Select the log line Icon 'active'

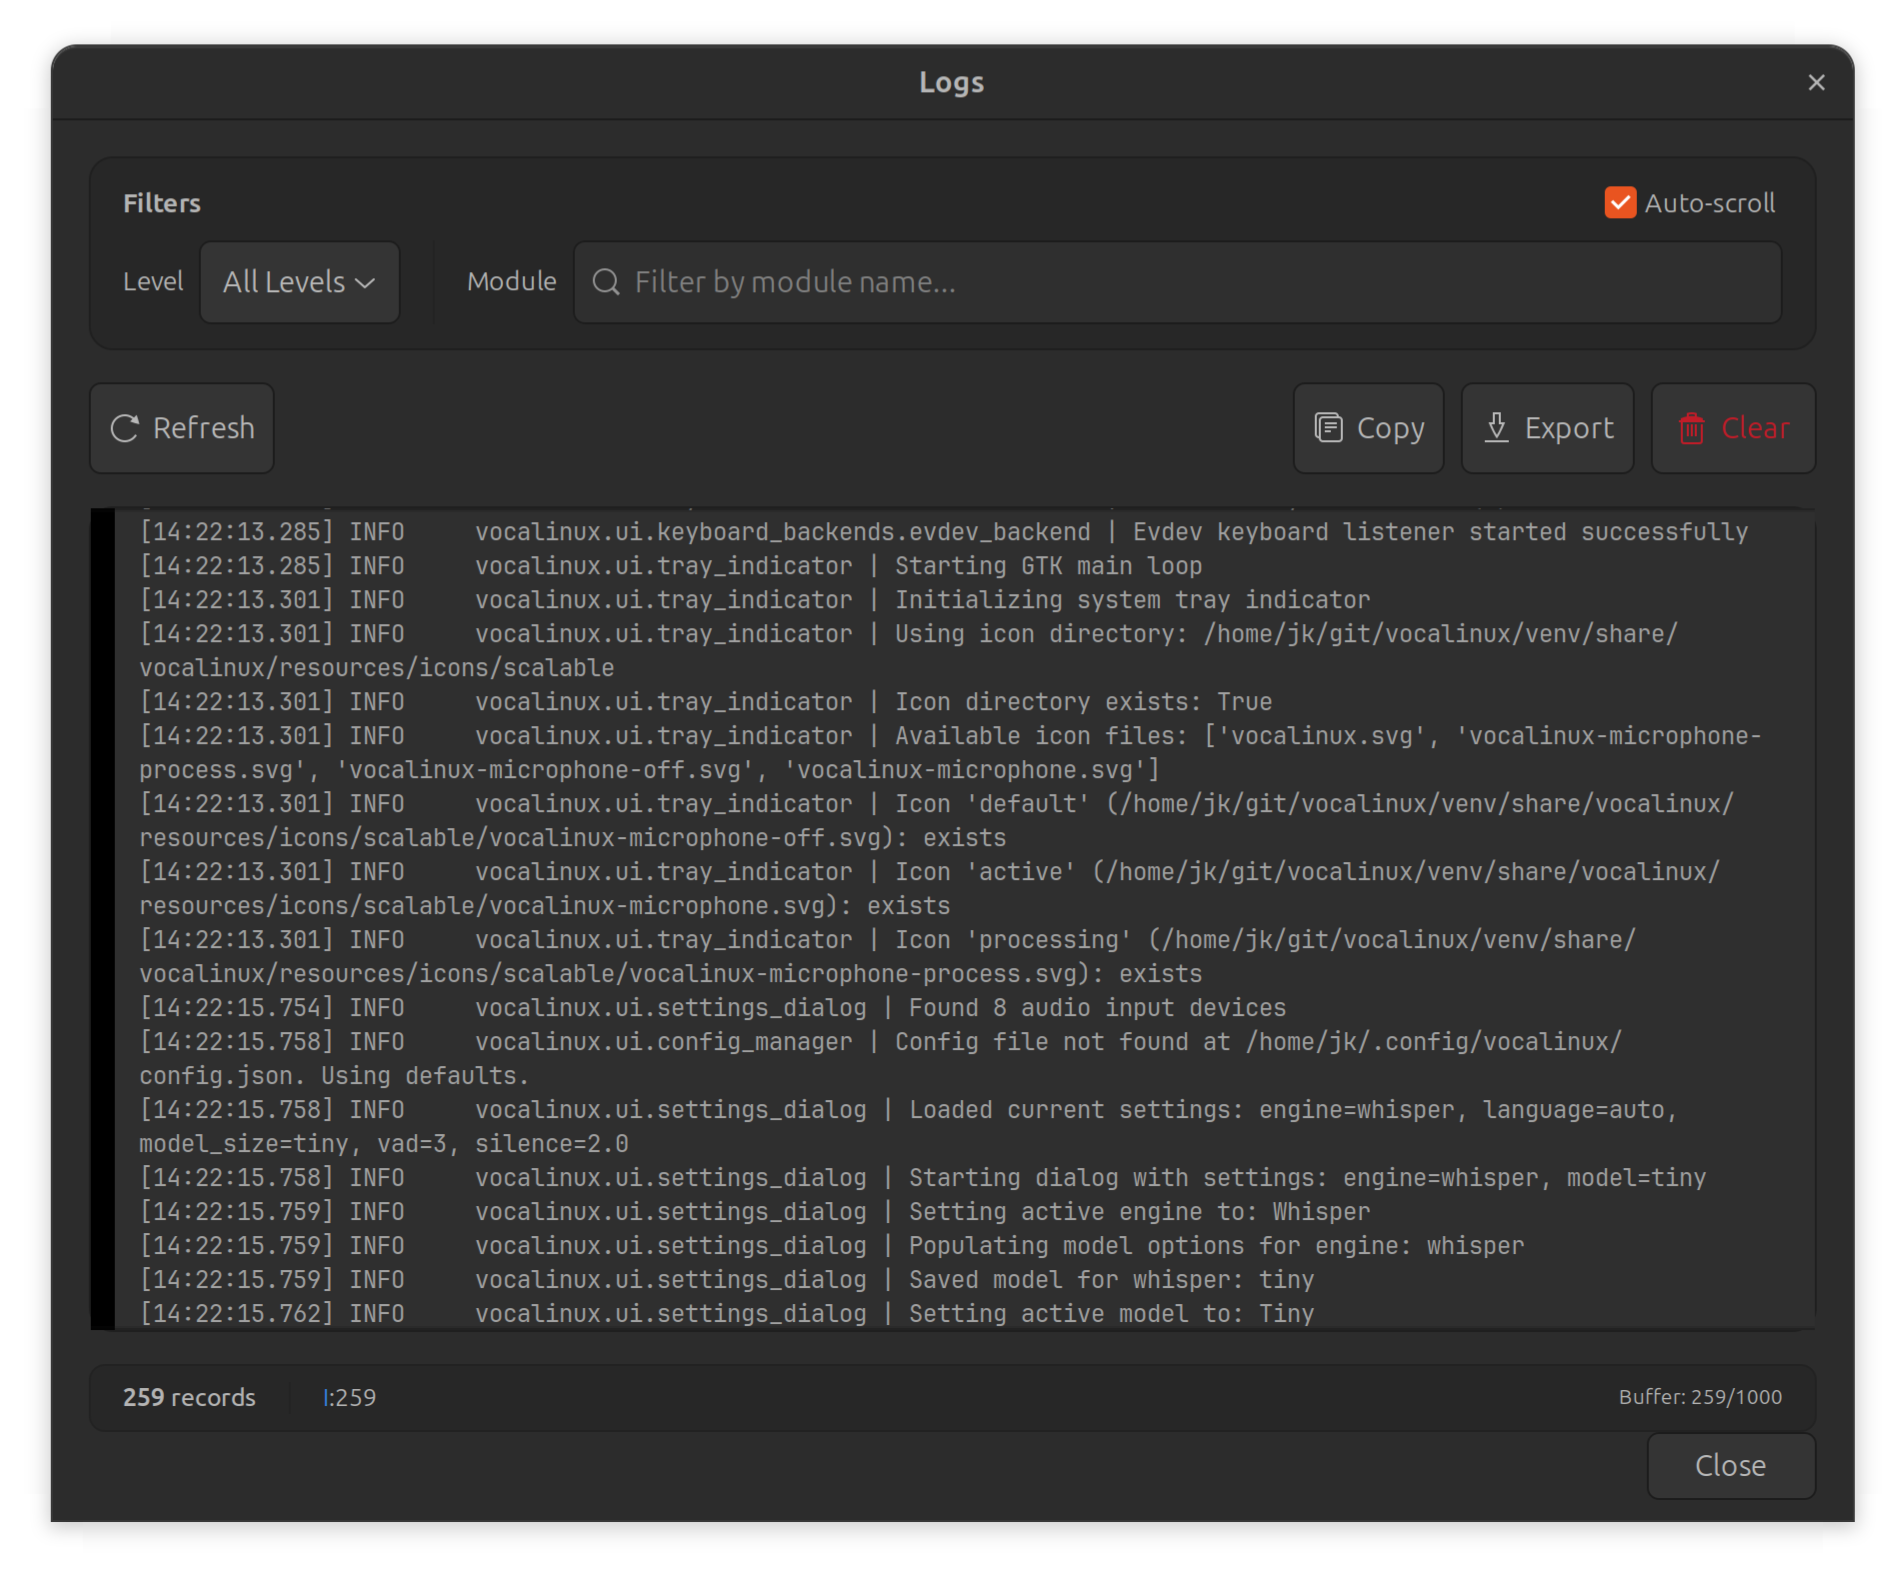(930, 889)
